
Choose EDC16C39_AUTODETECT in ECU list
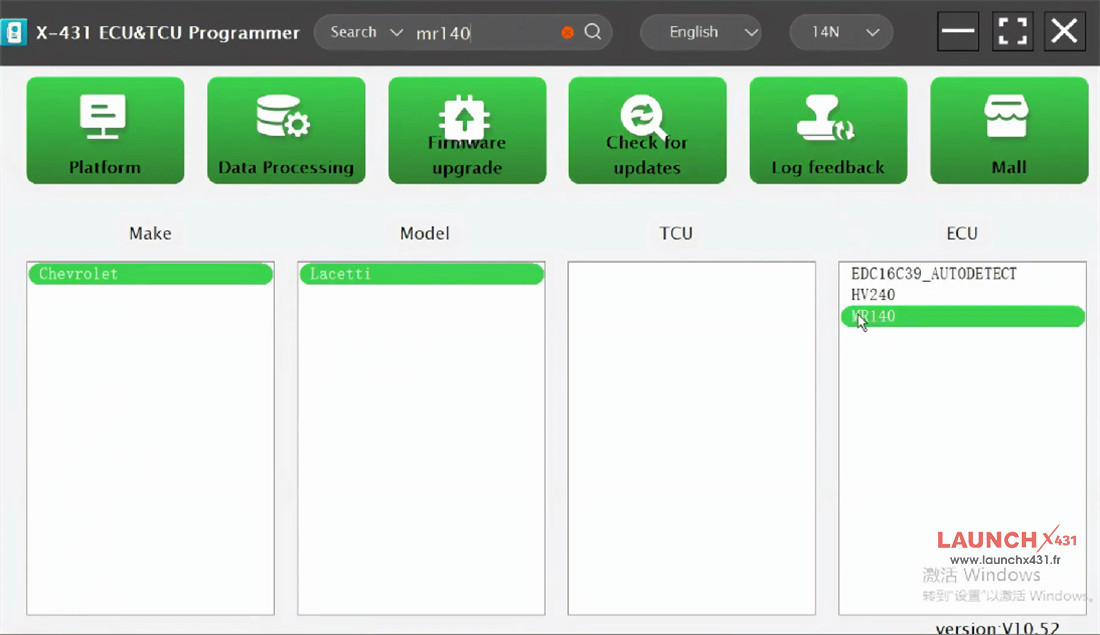[x=933, y=274]
